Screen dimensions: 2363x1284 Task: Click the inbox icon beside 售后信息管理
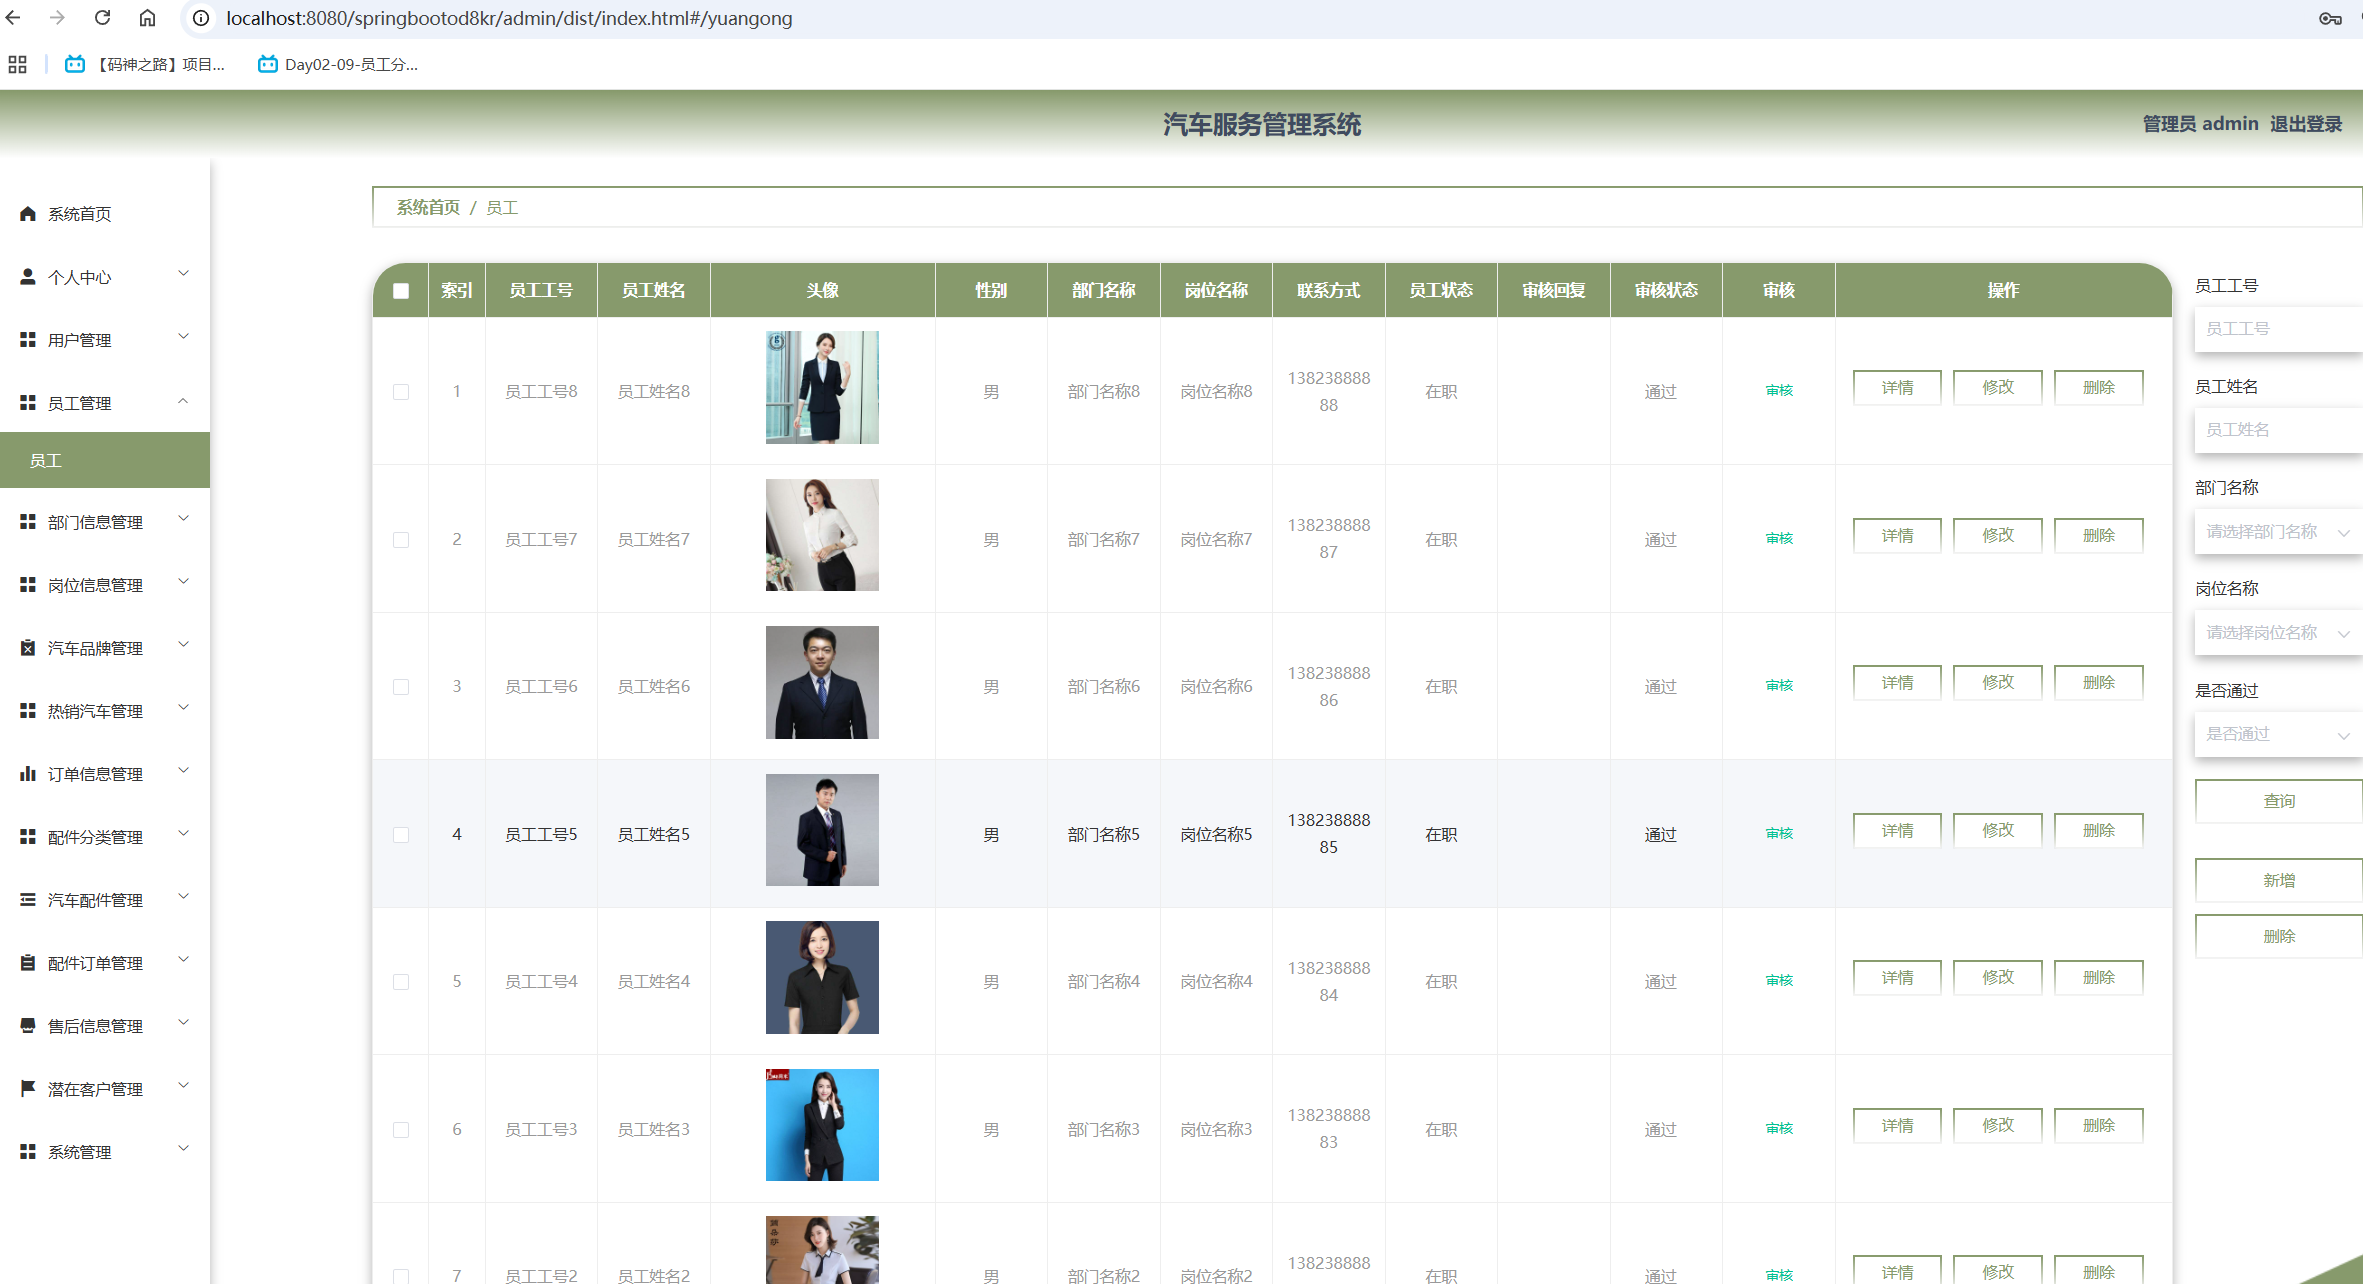28,1025
